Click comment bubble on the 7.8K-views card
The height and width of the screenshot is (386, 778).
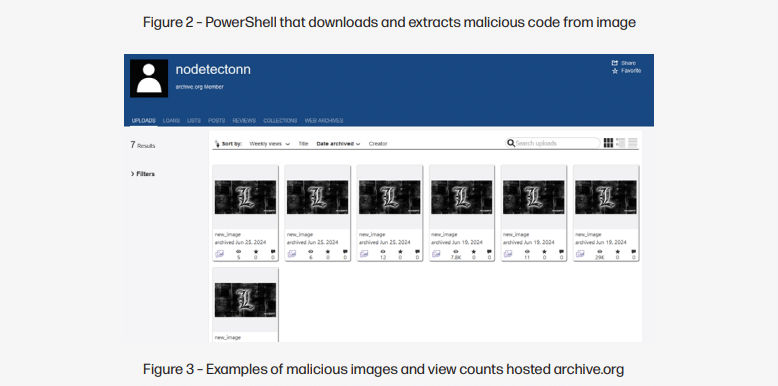[489, 252]
